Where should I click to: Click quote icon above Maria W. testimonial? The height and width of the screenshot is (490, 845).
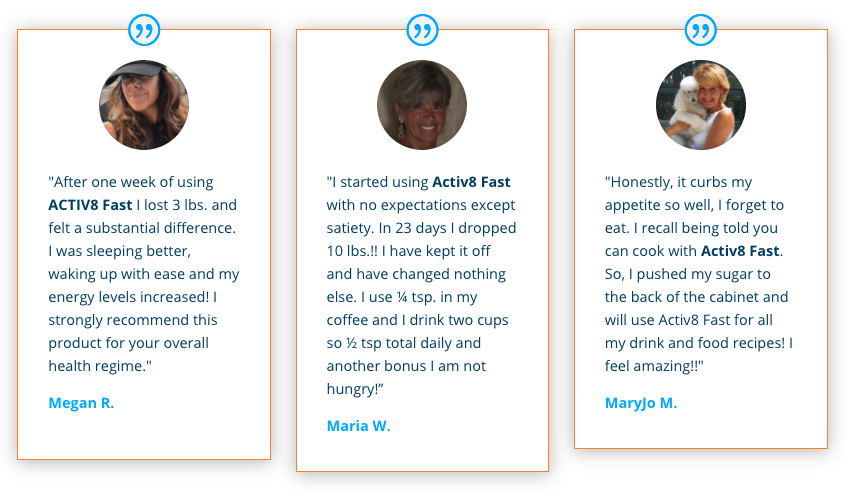pos(422,30)
